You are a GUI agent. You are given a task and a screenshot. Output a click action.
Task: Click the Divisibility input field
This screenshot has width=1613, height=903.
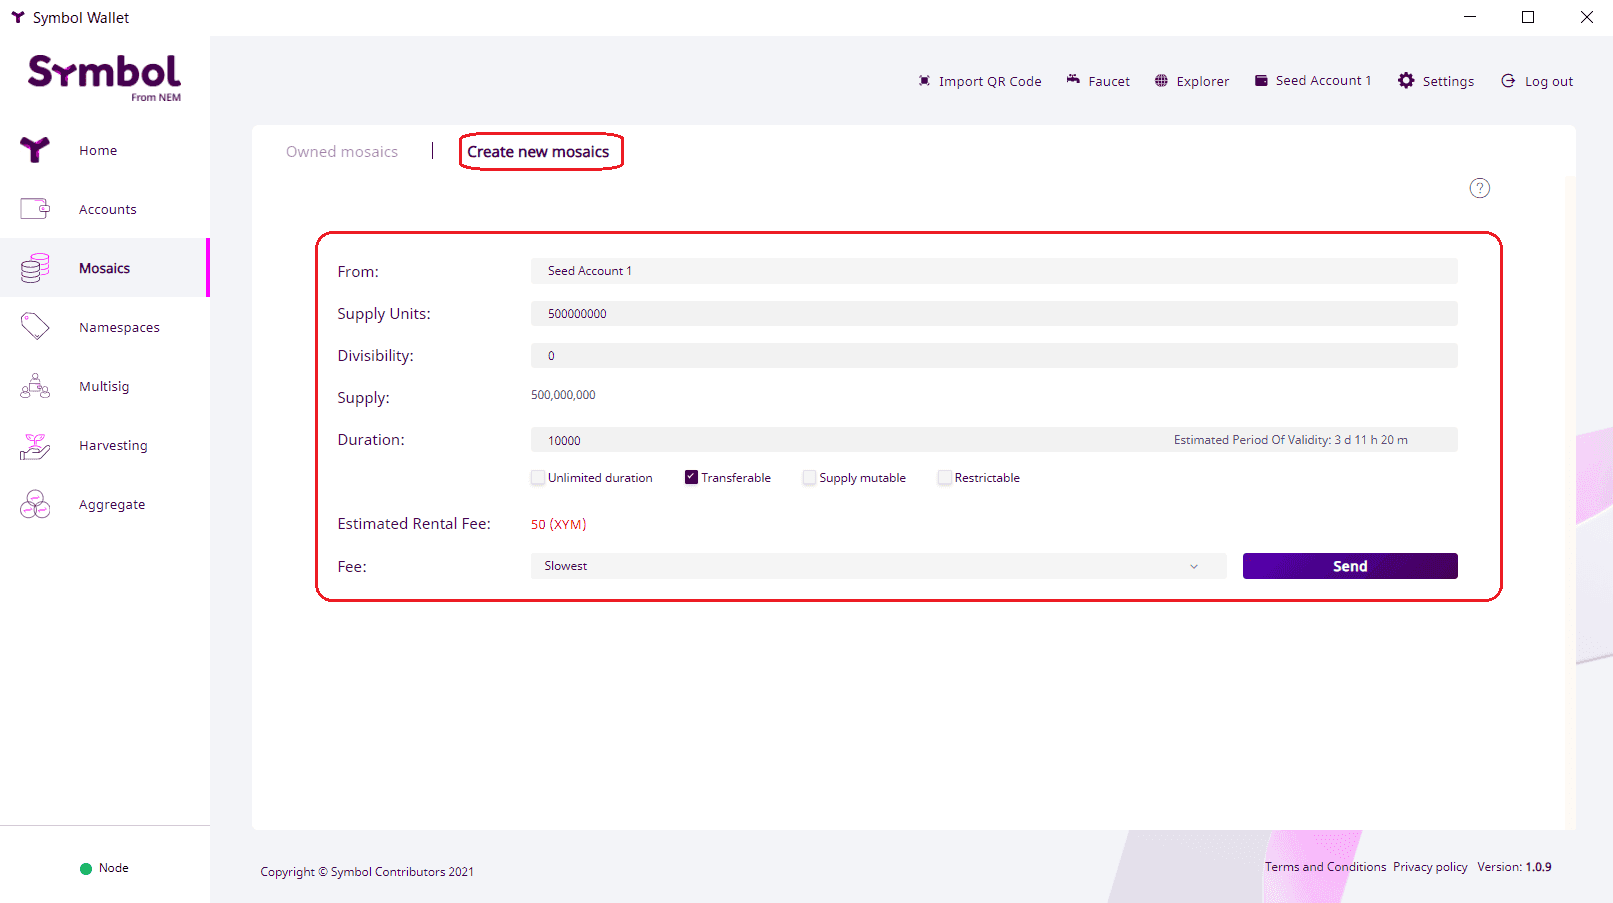pyautogui.click(x=994, y=356)
